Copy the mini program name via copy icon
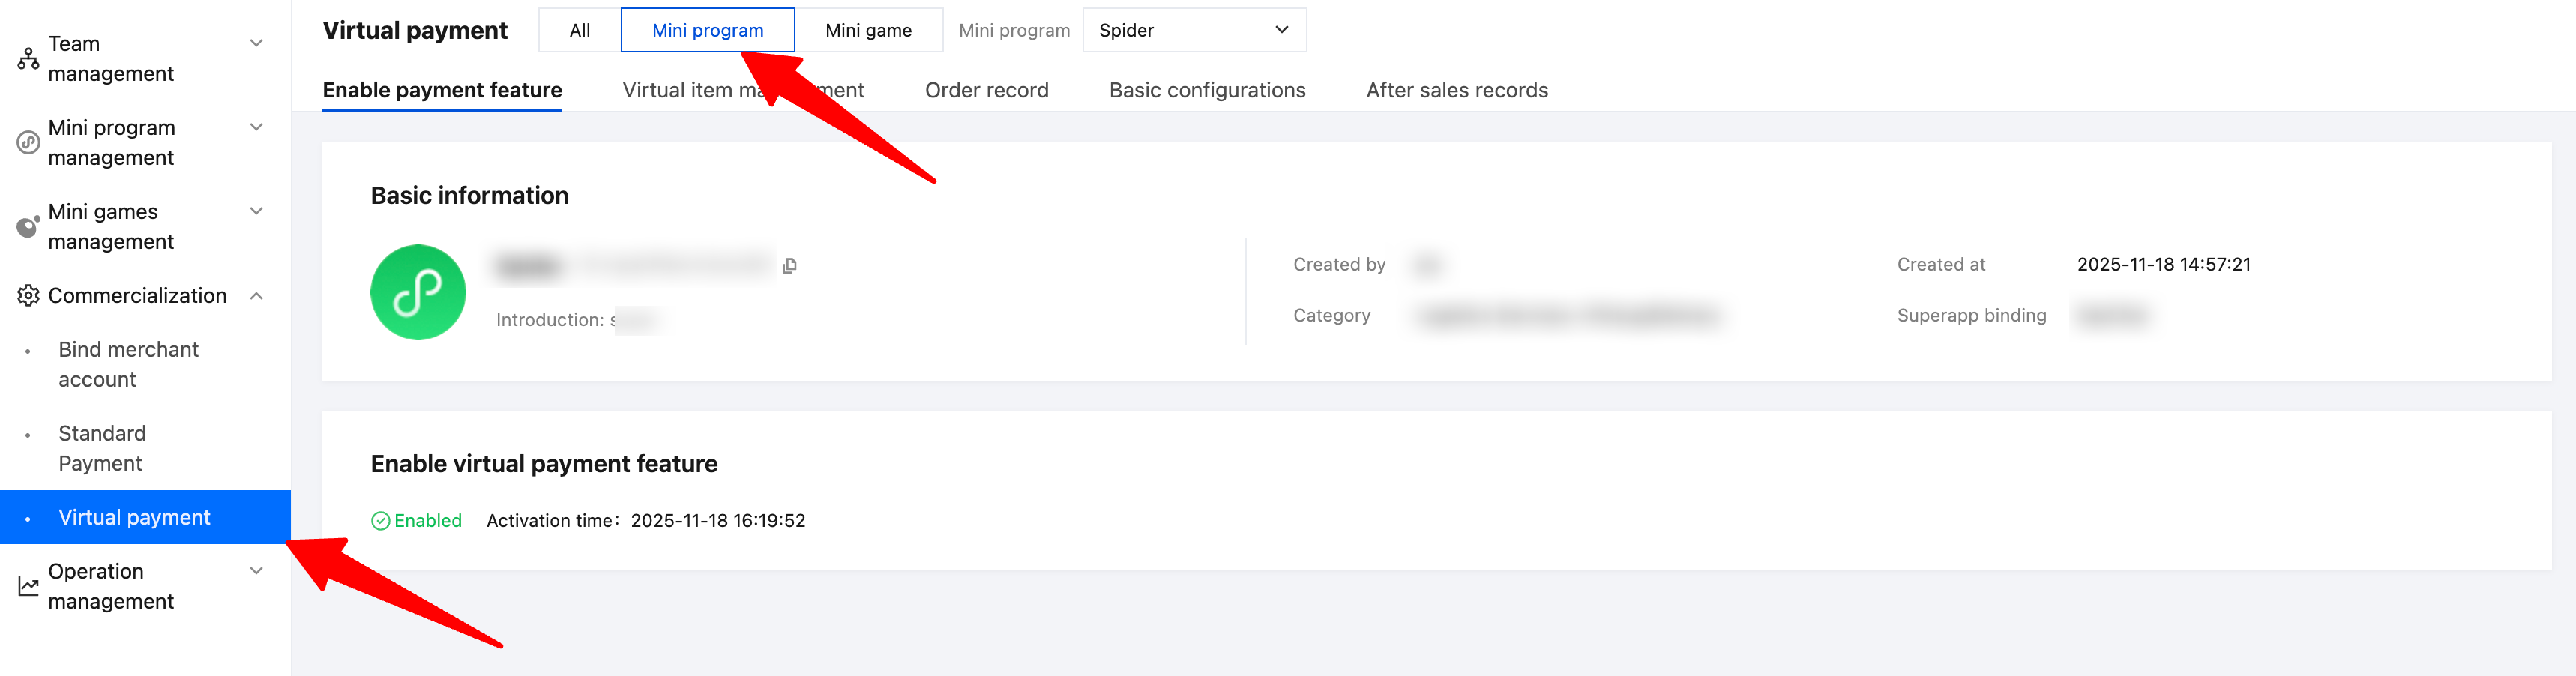 [x=790, y=266]
